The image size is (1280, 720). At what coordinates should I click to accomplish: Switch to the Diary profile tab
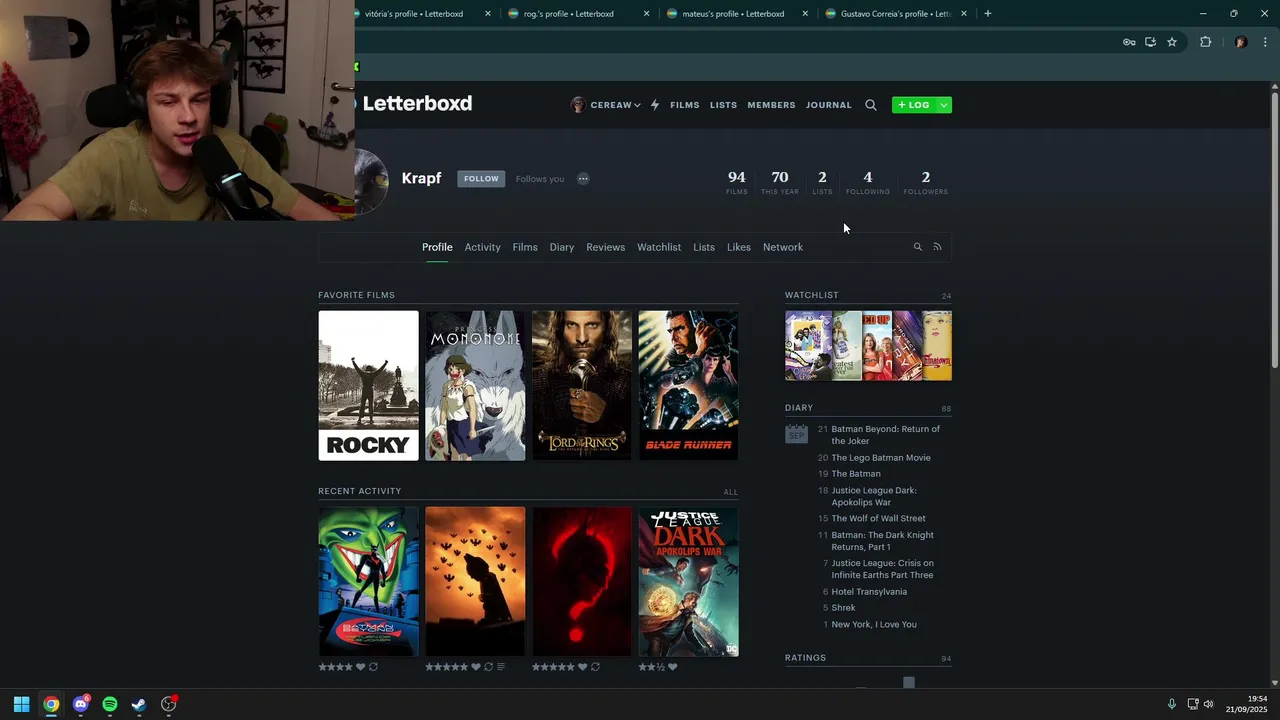point(562,247)
